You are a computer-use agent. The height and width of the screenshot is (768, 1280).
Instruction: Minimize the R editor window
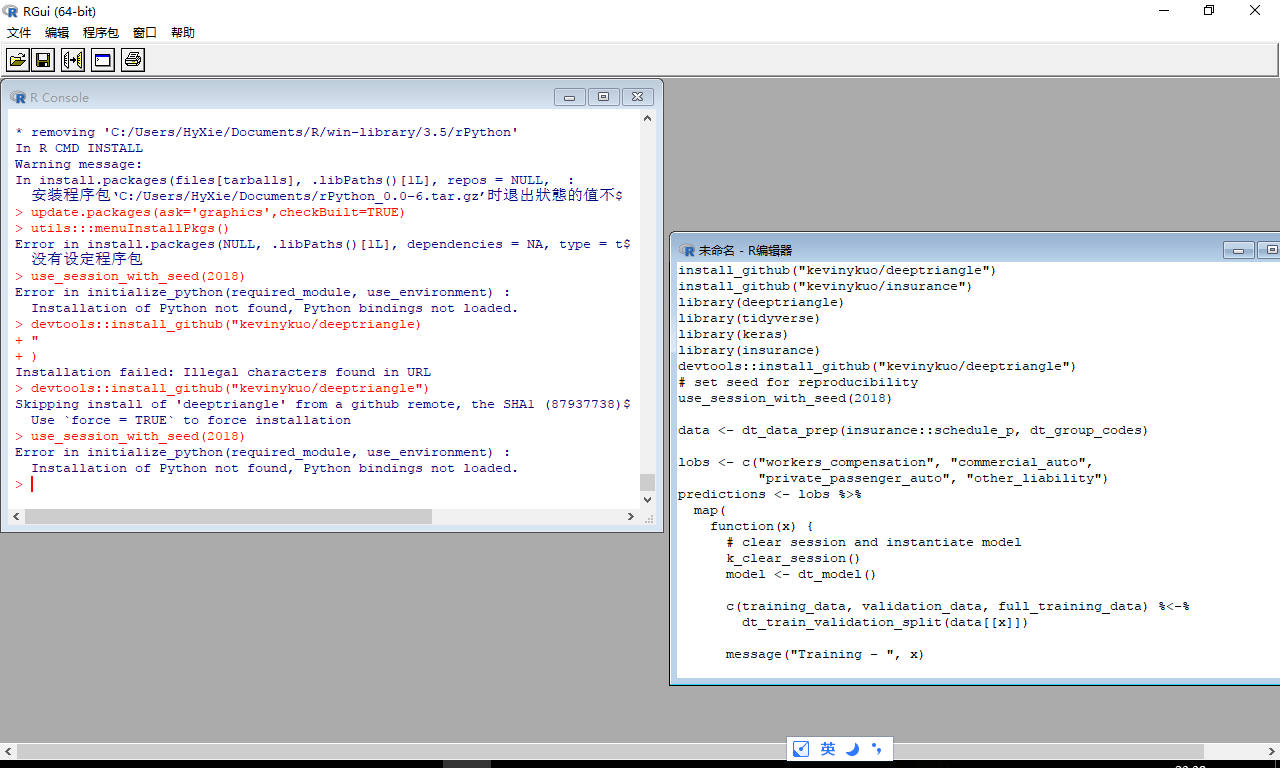coord(1239,250)
